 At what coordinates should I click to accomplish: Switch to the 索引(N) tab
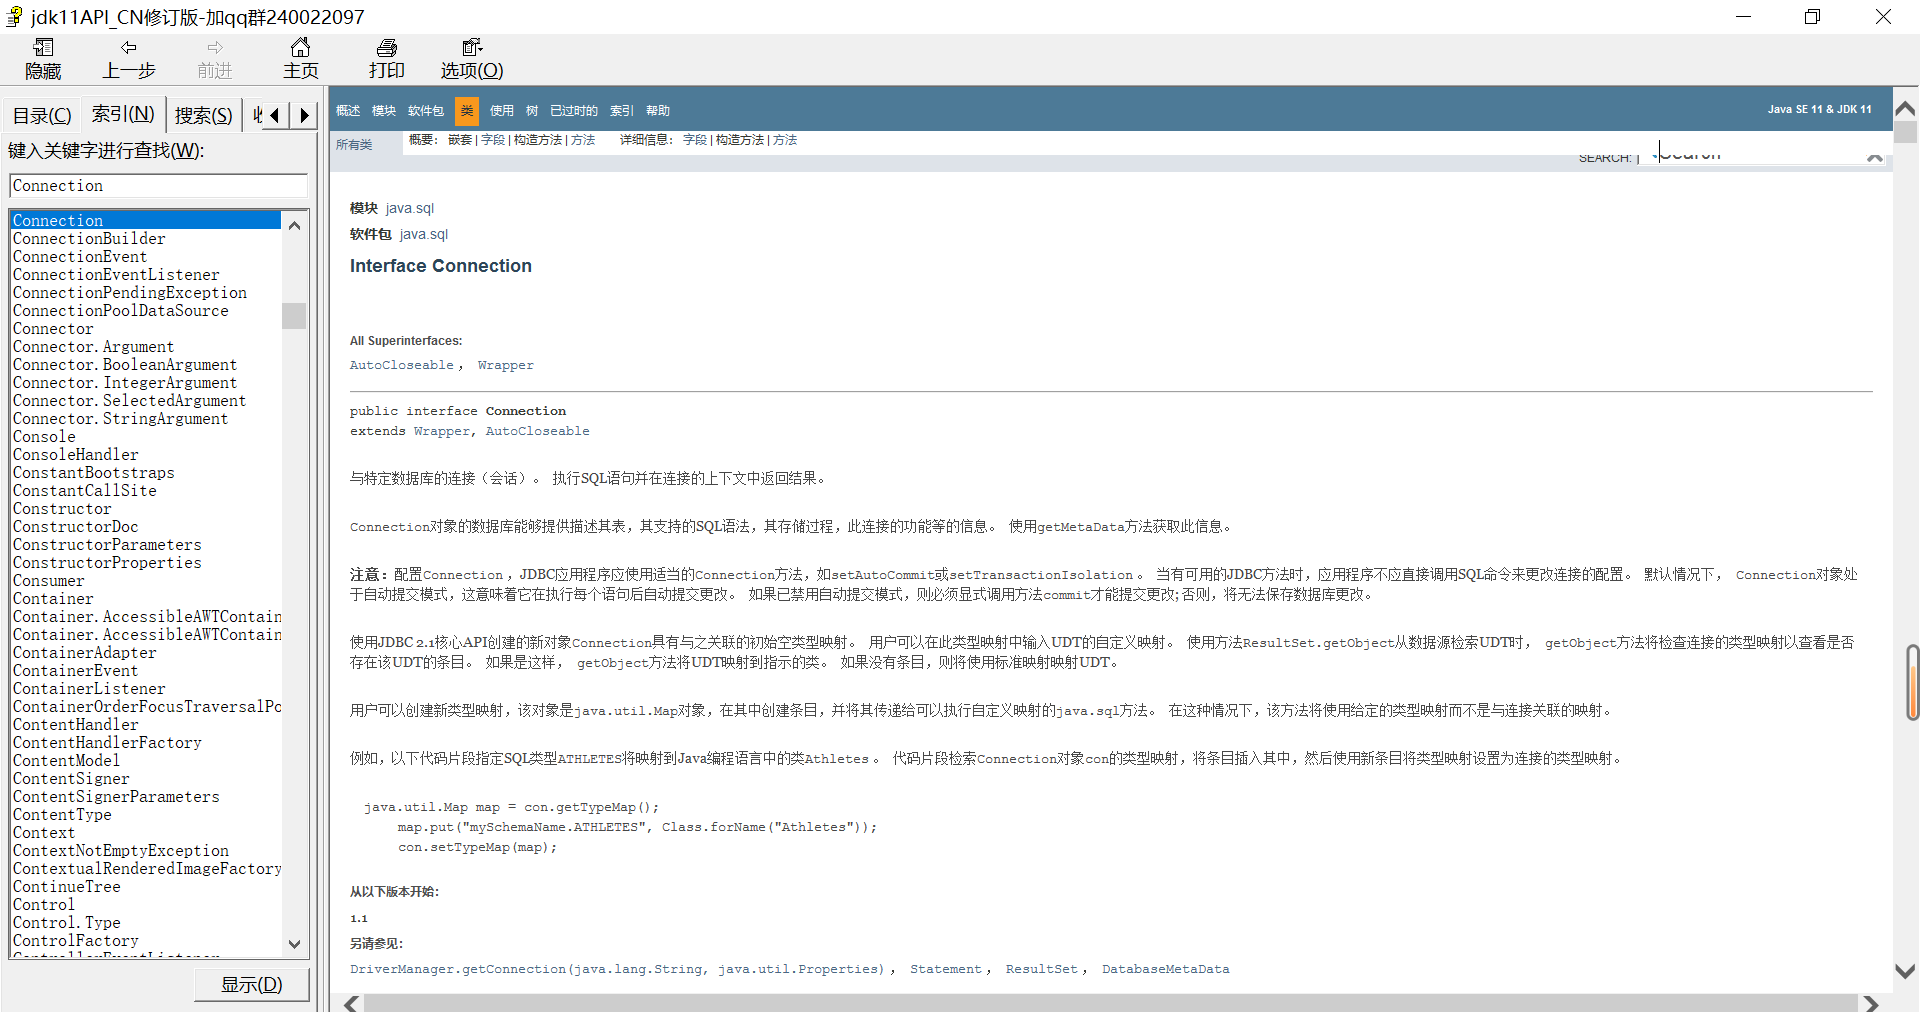123,114
